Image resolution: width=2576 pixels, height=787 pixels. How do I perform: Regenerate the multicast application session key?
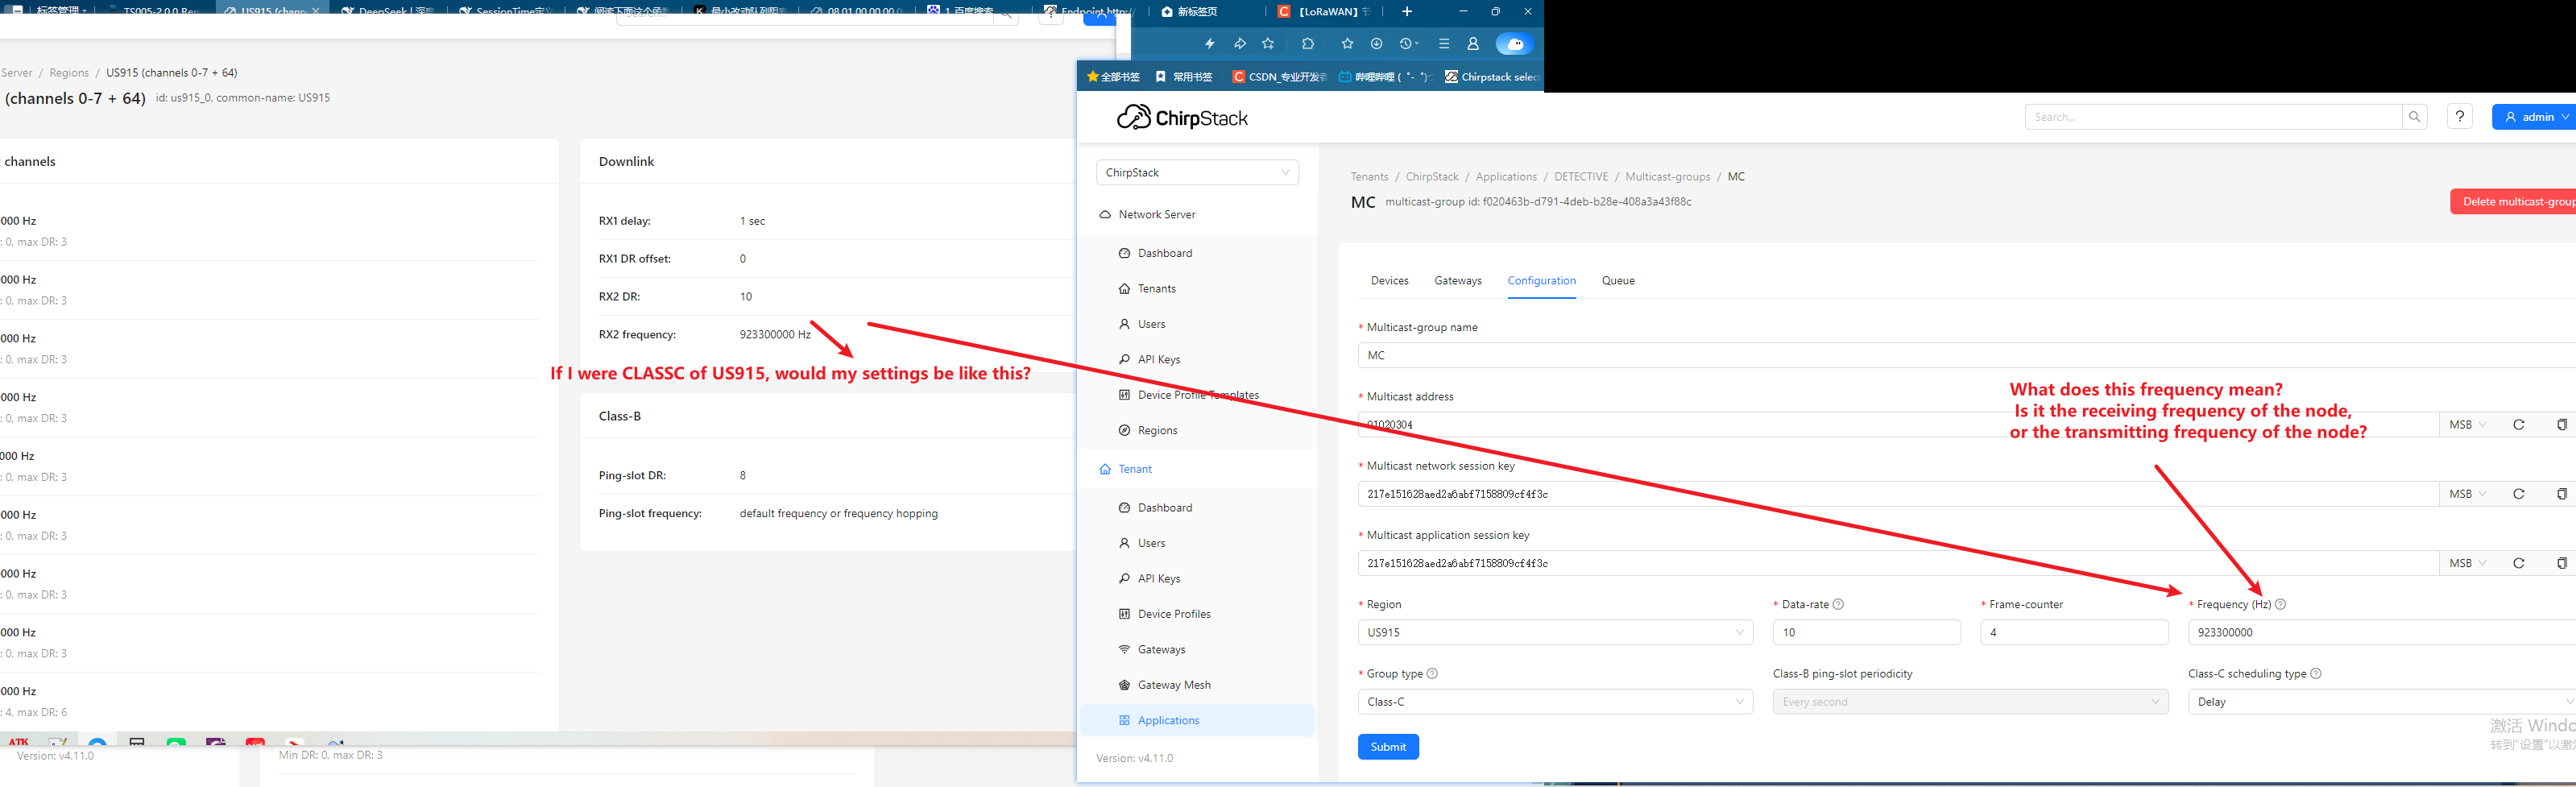[2518, 563]
